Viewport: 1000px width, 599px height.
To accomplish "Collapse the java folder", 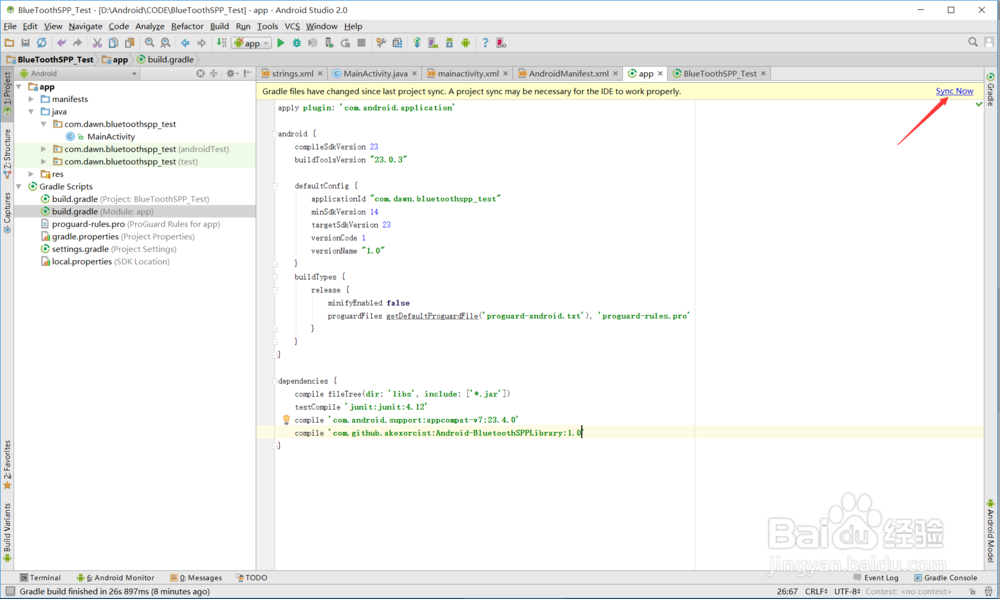I will (x=31, y=111).
